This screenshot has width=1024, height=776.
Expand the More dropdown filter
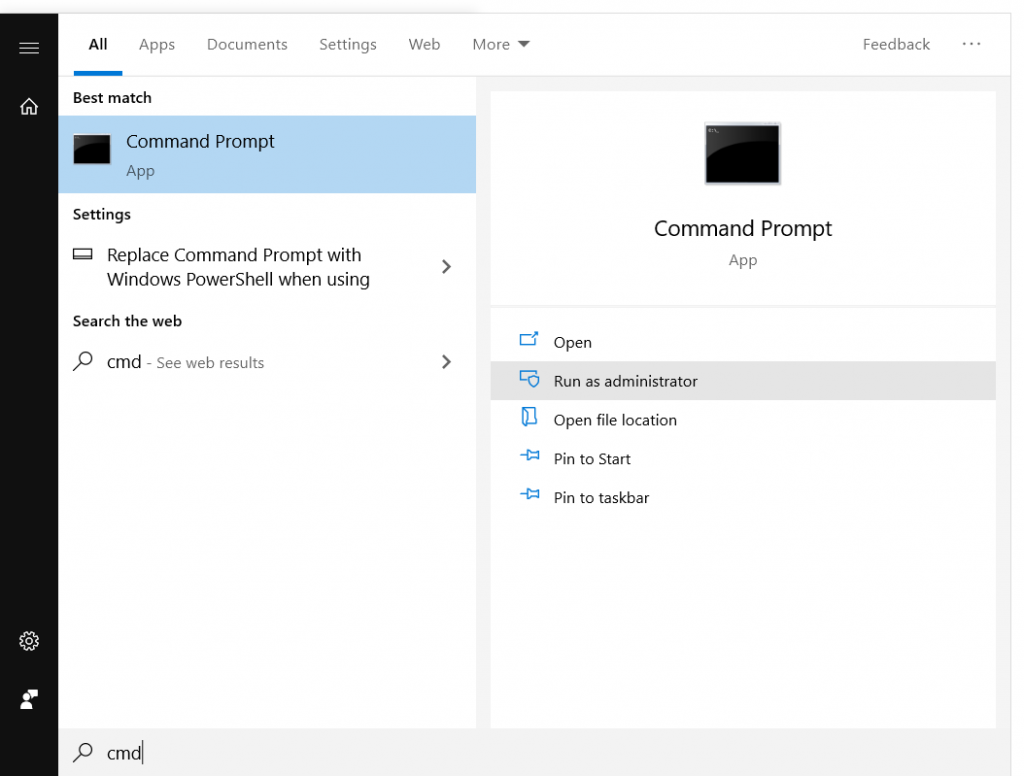pyautogui.click(x=501, y=44)
